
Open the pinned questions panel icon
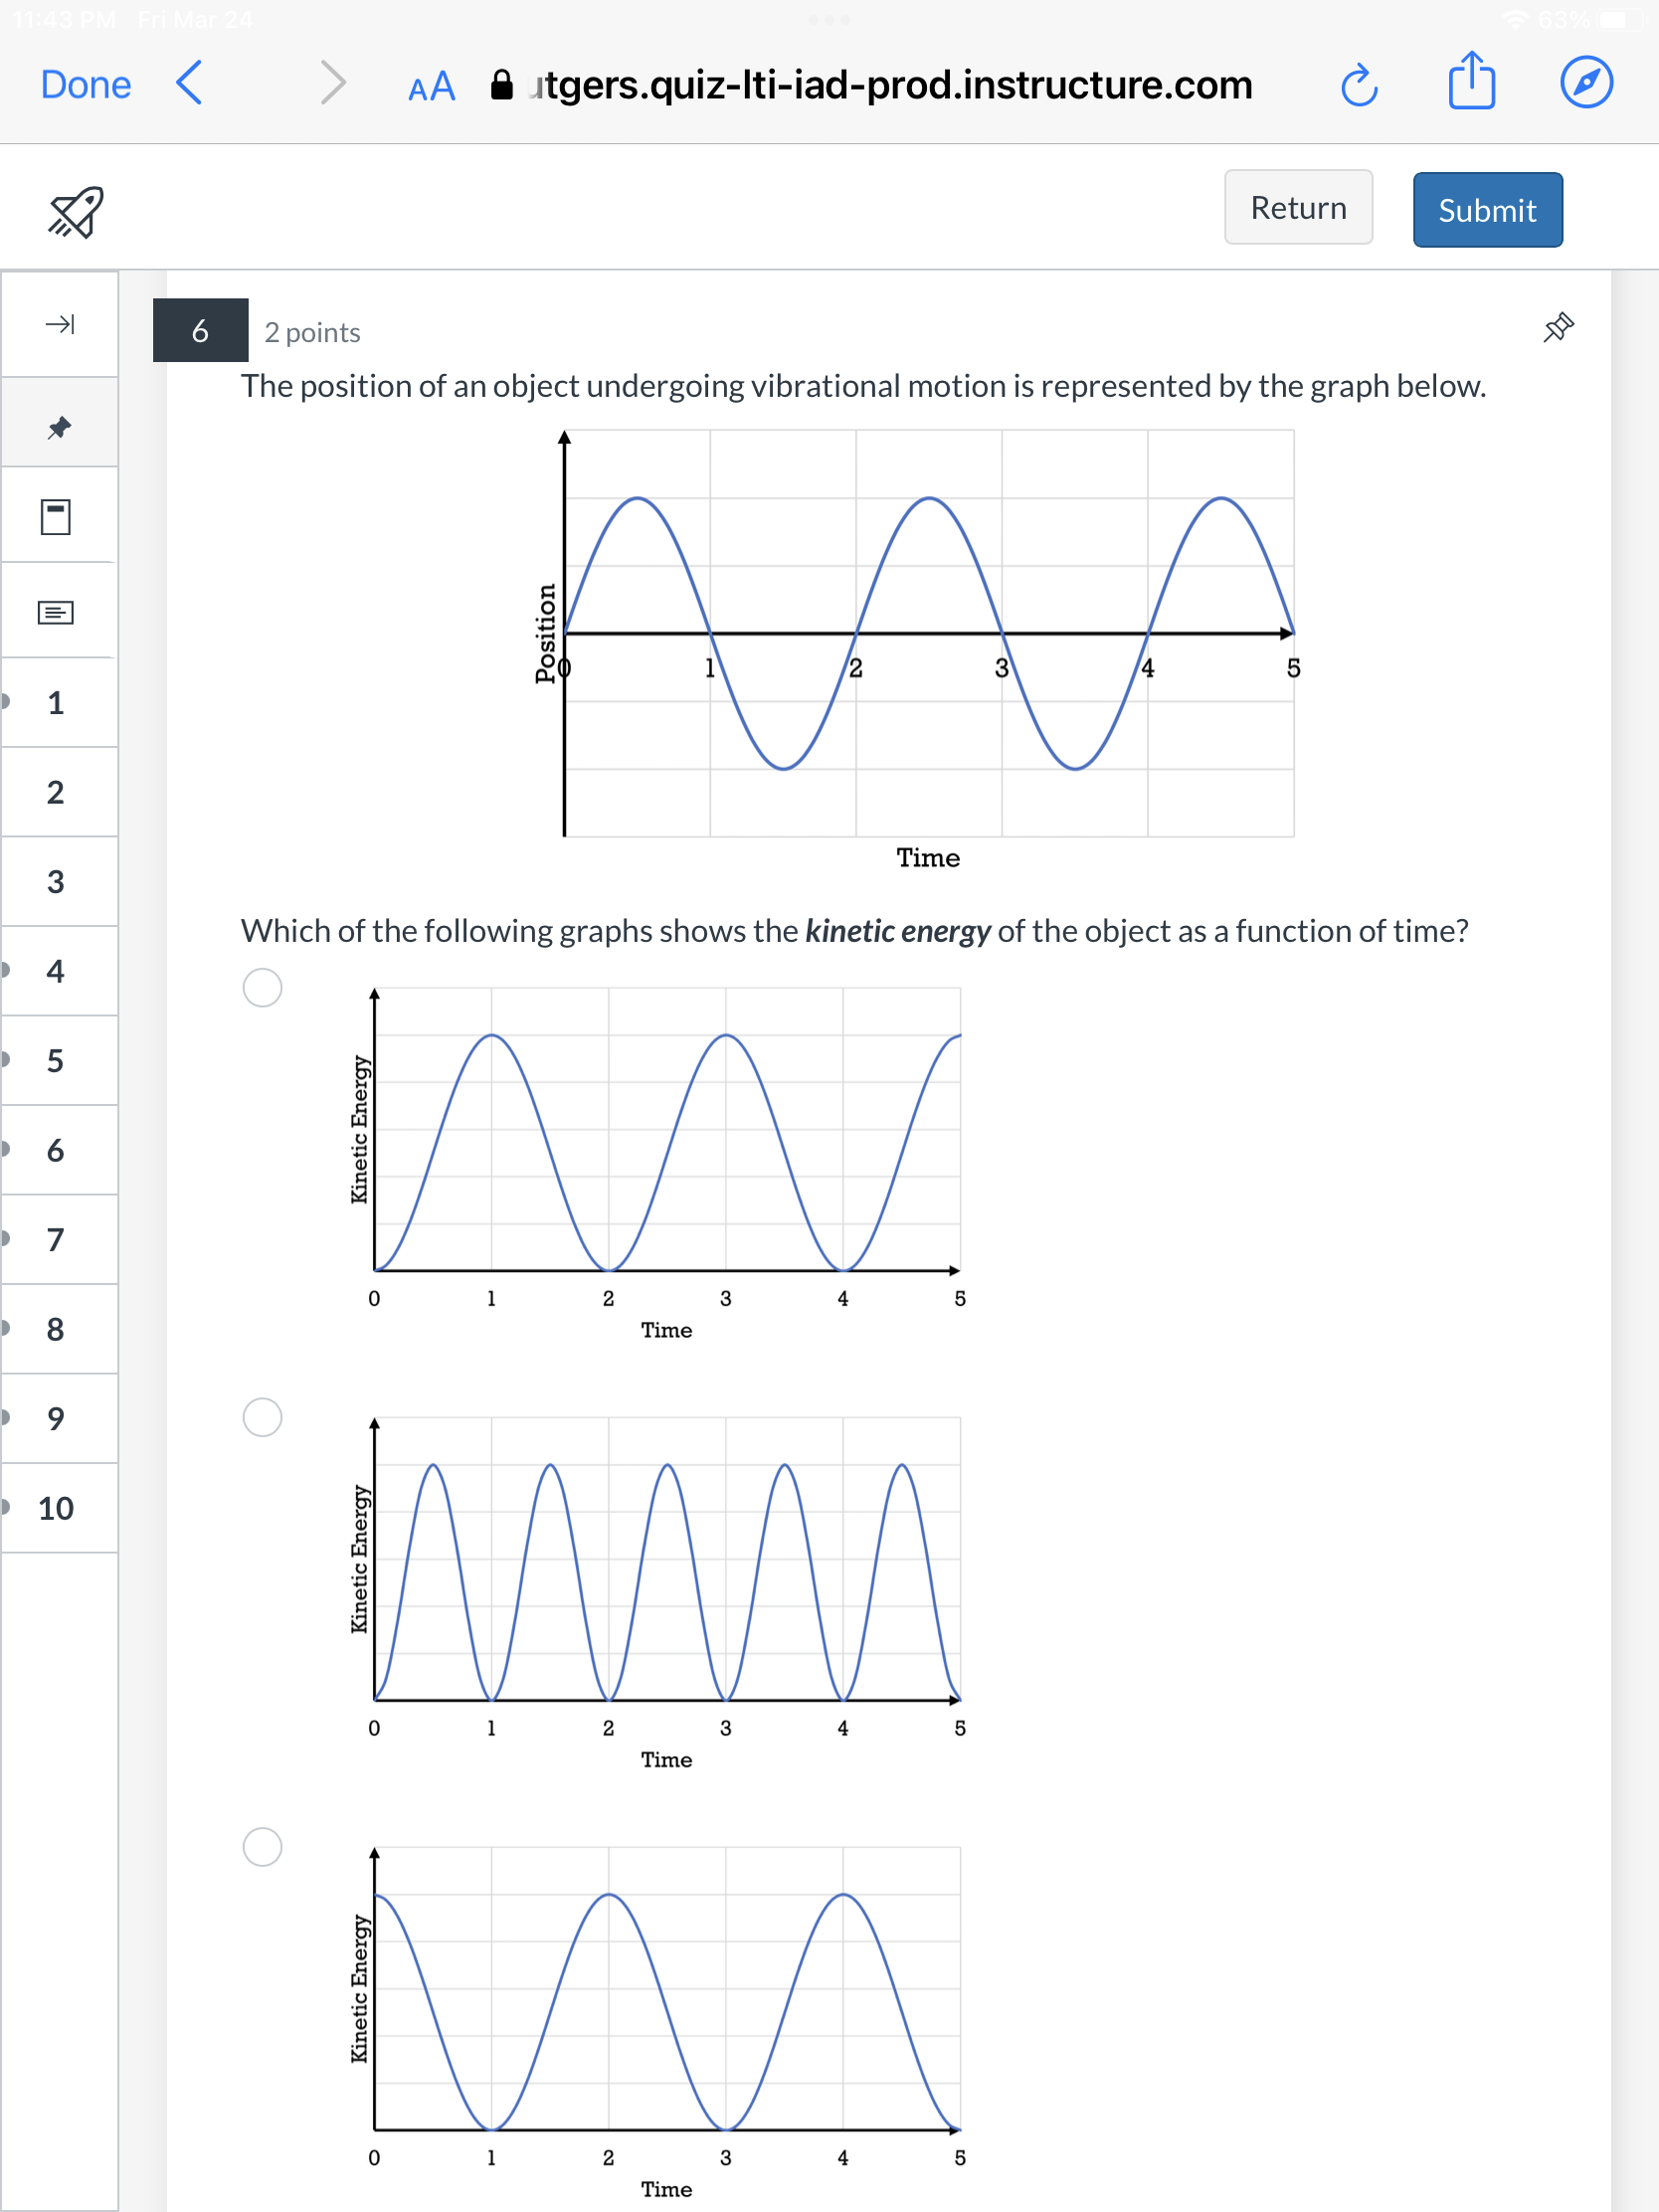57,422
